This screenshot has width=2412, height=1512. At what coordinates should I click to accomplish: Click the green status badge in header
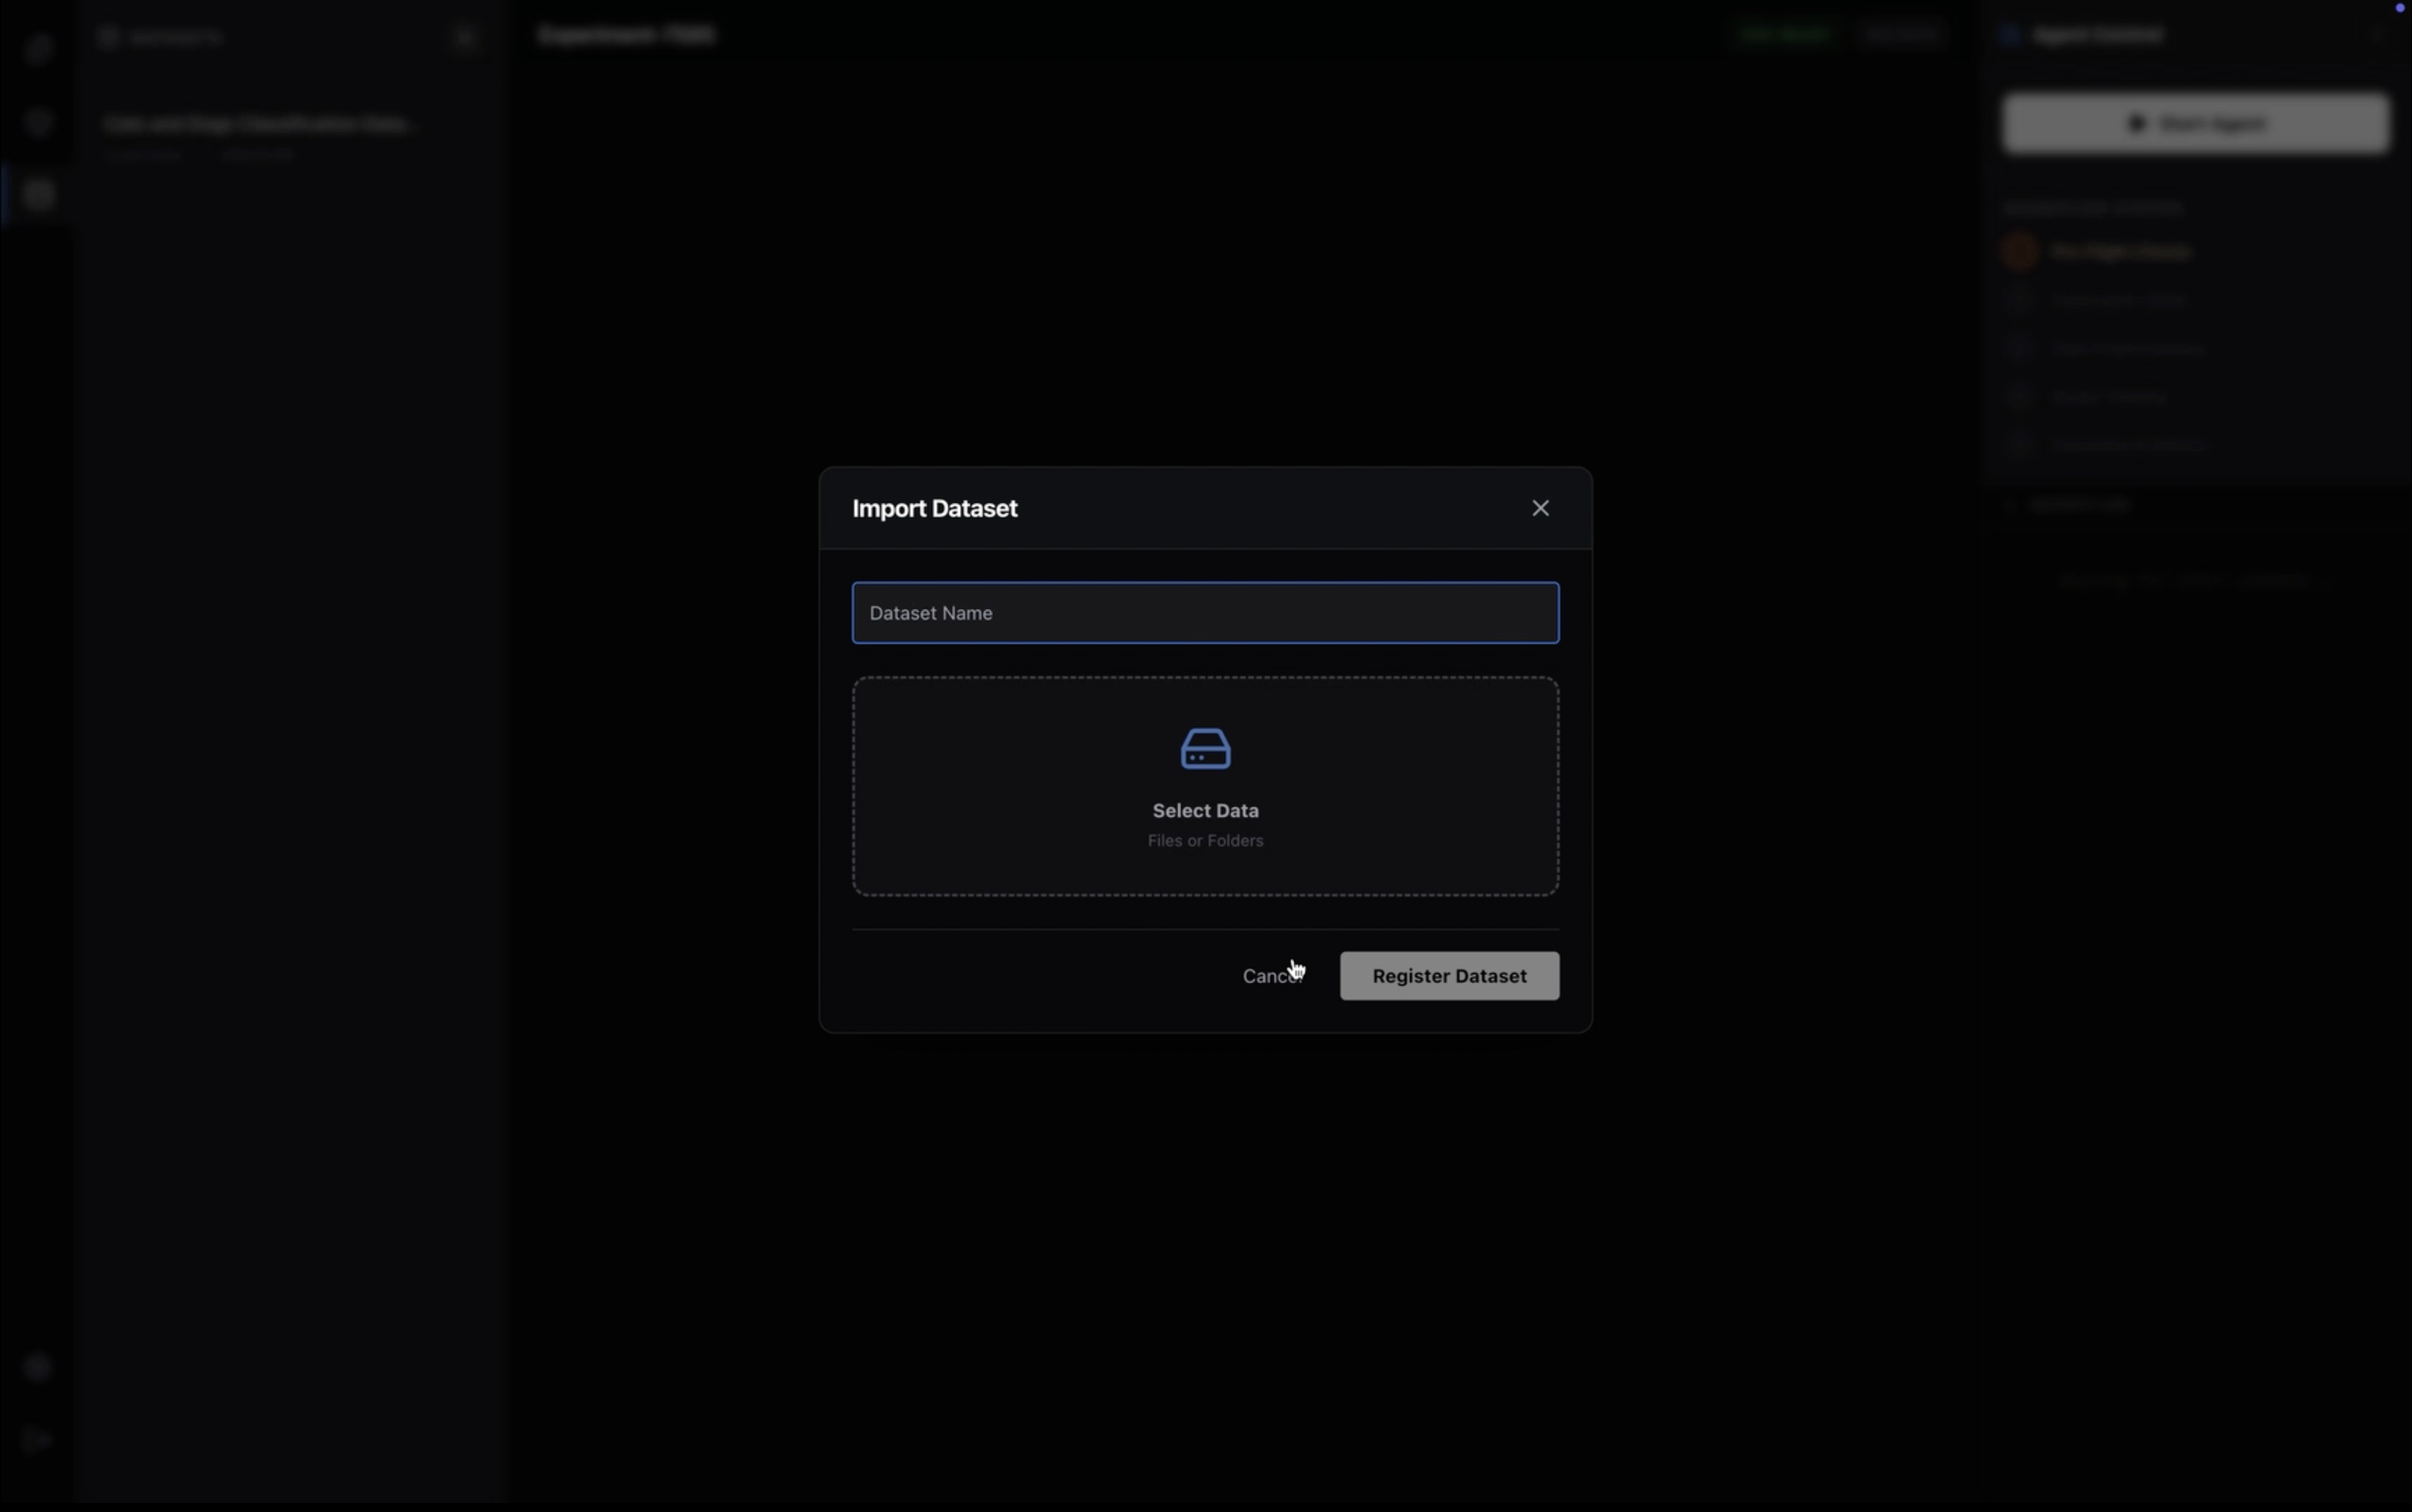tap(1784, 35)
